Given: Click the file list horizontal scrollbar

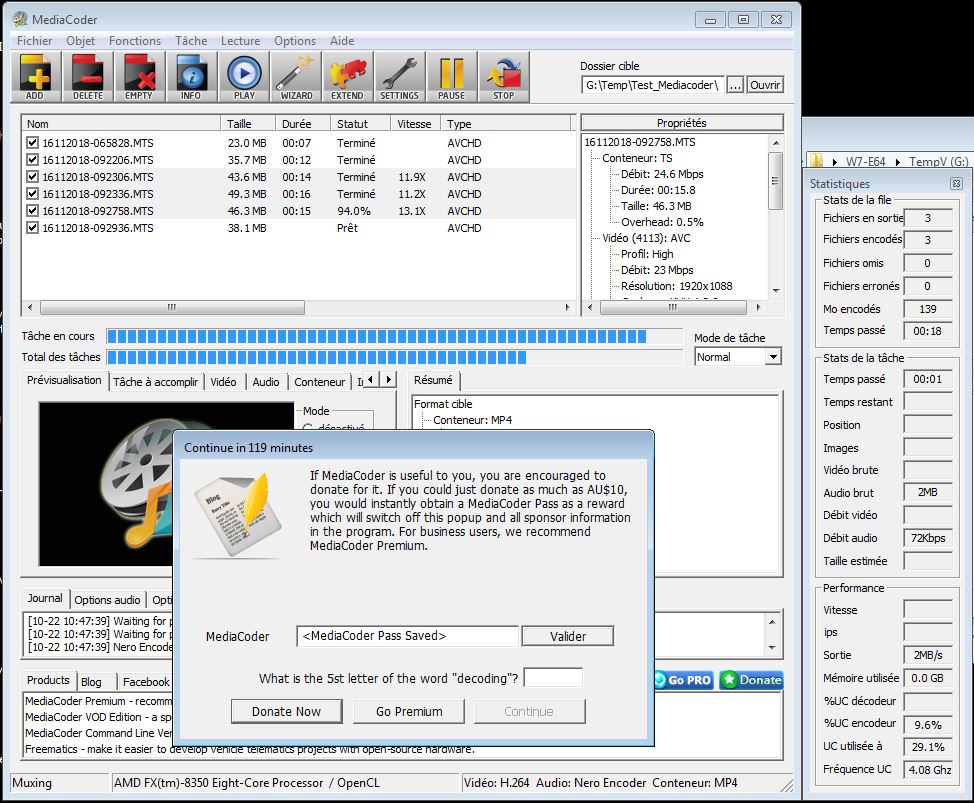Looking at the screenshot, I should 298,307.
